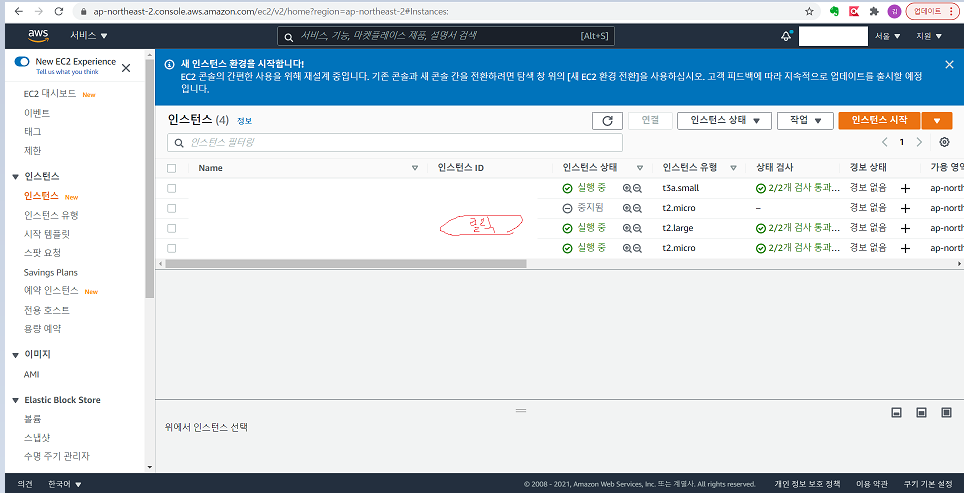Open the 인스턴스 상태 dropdown button
The width and height of the screenshot is (964, 493).
pyautogui.click(x=724, y=120)
